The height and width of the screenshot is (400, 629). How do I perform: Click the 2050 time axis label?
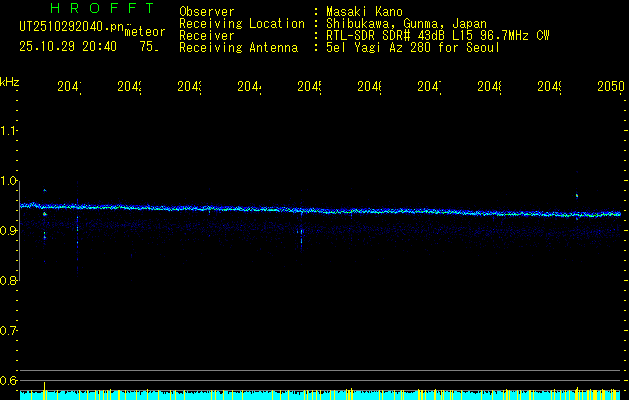point(611,86)
